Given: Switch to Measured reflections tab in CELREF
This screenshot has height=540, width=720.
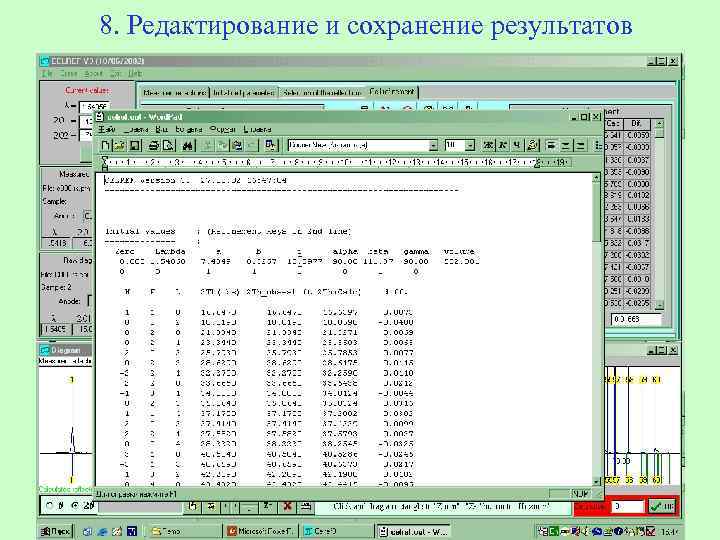Looking at the screenshot, I should [174, 93].
